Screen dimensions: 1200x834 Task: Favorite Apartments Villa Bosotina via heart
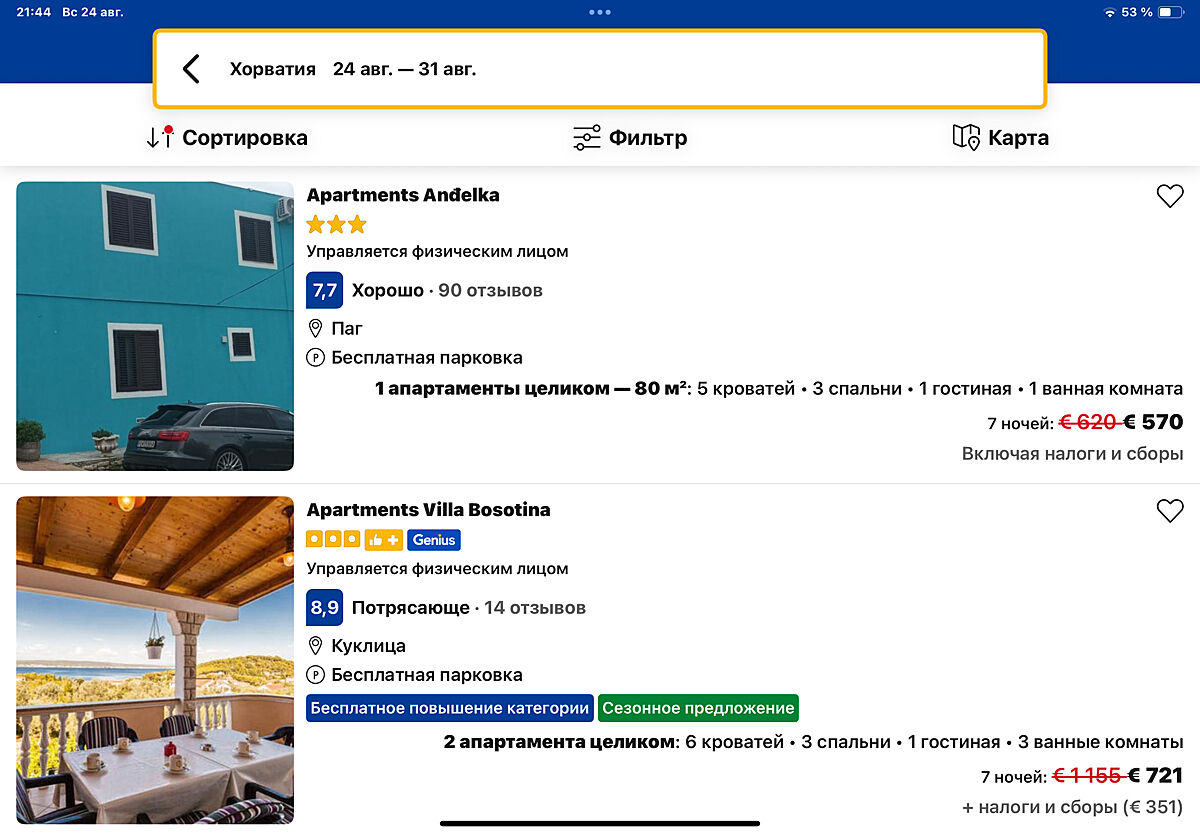coord(1169,511)
